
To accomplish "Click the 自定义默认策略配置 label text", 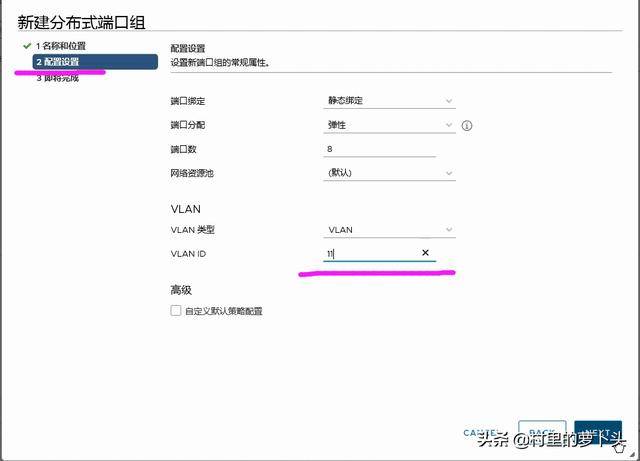I will (x=224, y=311).
